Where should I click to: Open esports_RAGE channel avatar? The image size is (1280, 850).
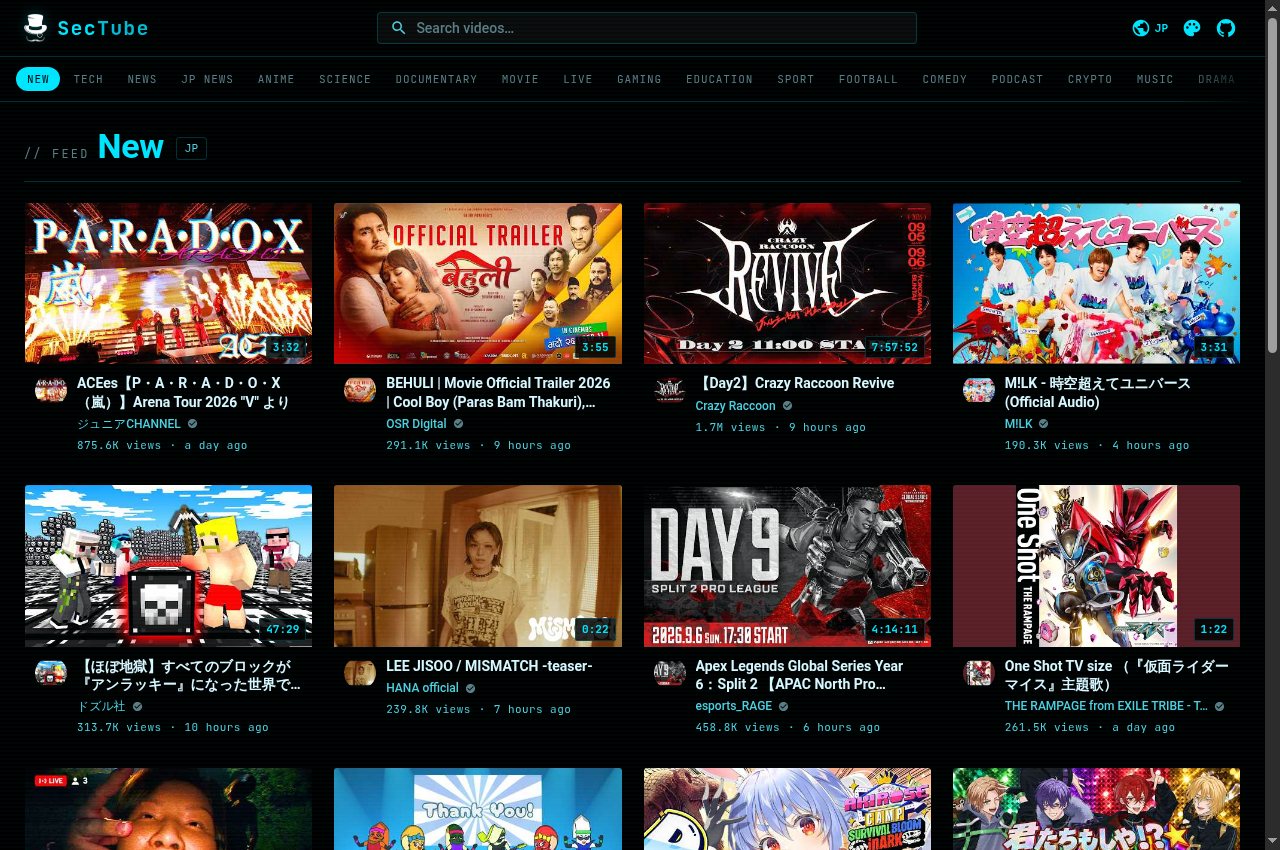[670, 673]
